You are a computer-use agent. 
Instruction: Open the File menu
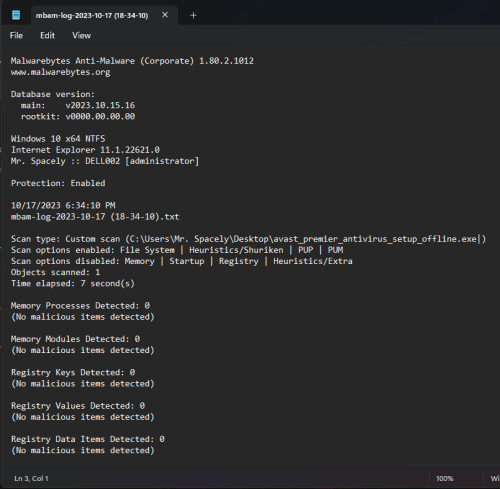click(16, 35)
